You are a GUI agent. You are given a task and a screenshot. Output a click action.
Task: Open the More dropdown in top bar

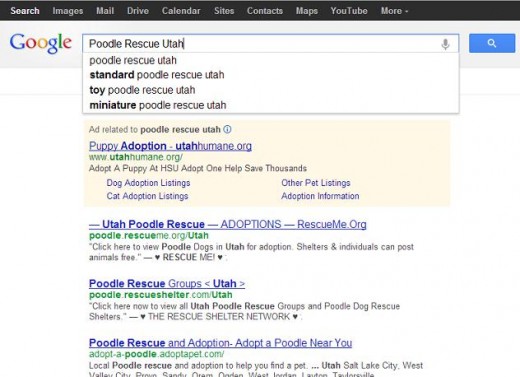pyautogui.click(x=394, y=11)
